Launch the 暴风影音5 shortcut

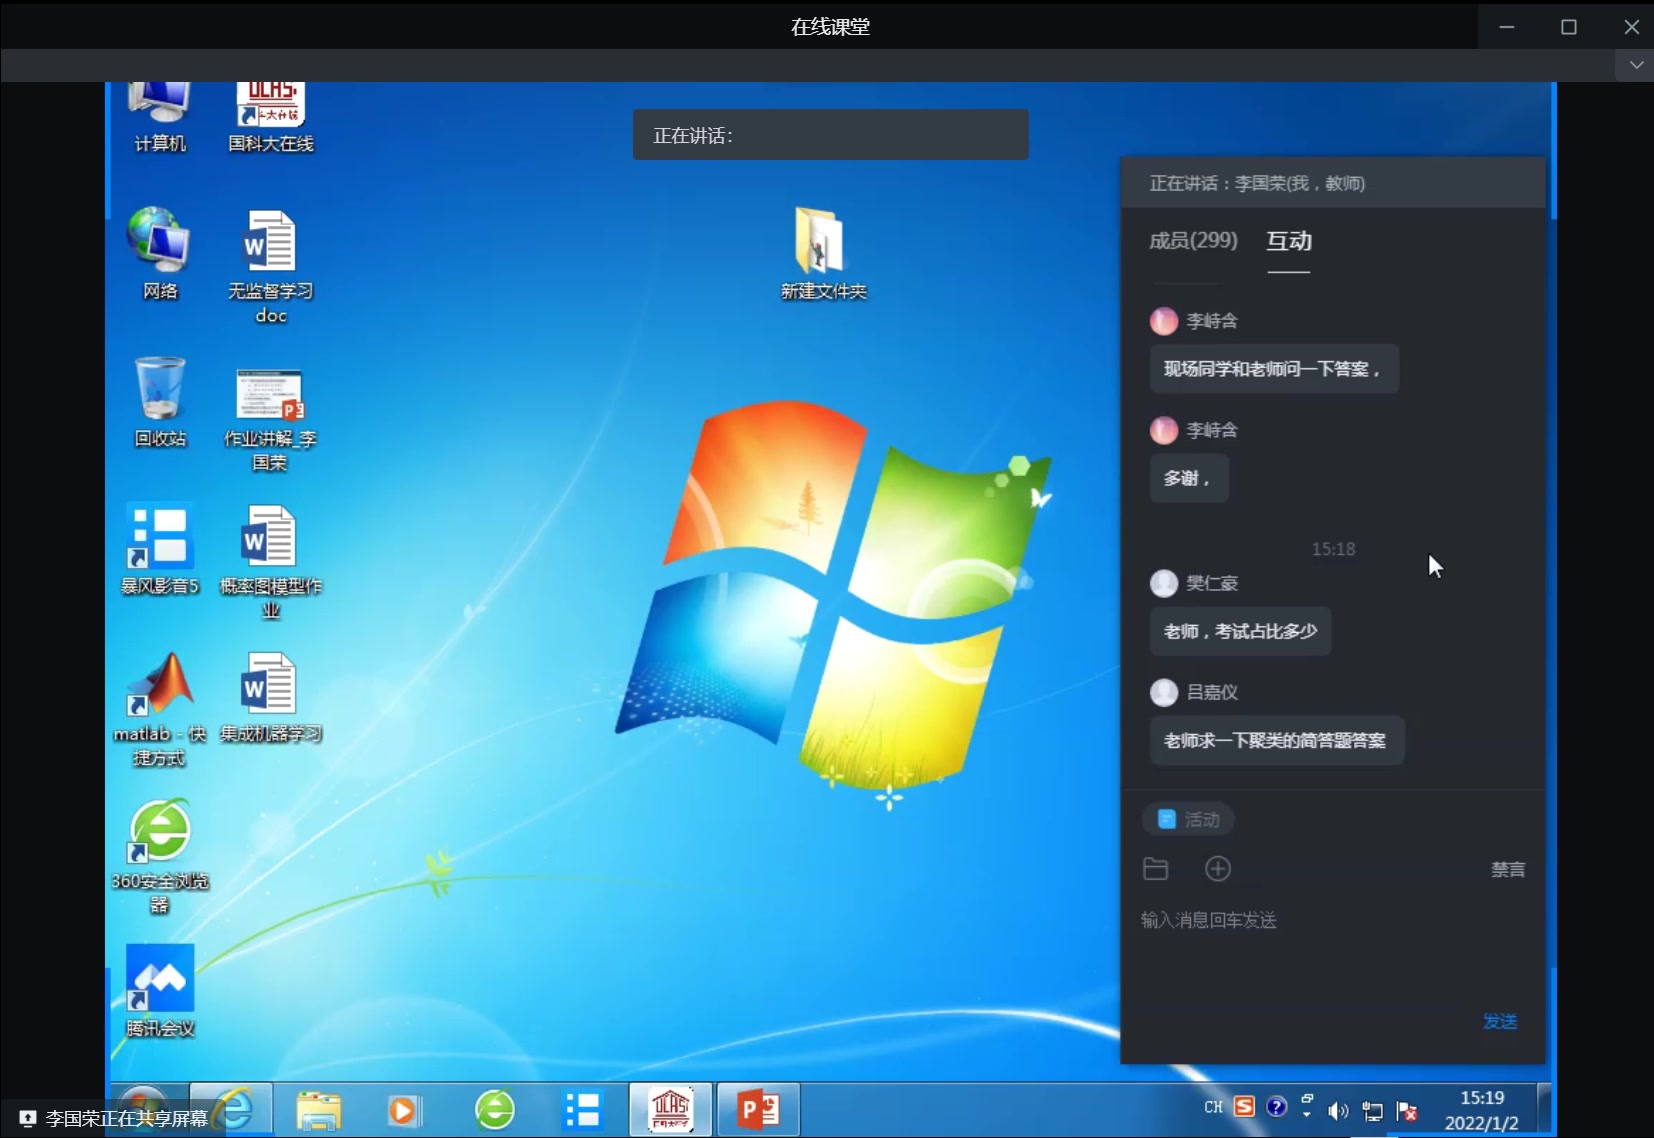pyautogui.click(x=160, y=549)
